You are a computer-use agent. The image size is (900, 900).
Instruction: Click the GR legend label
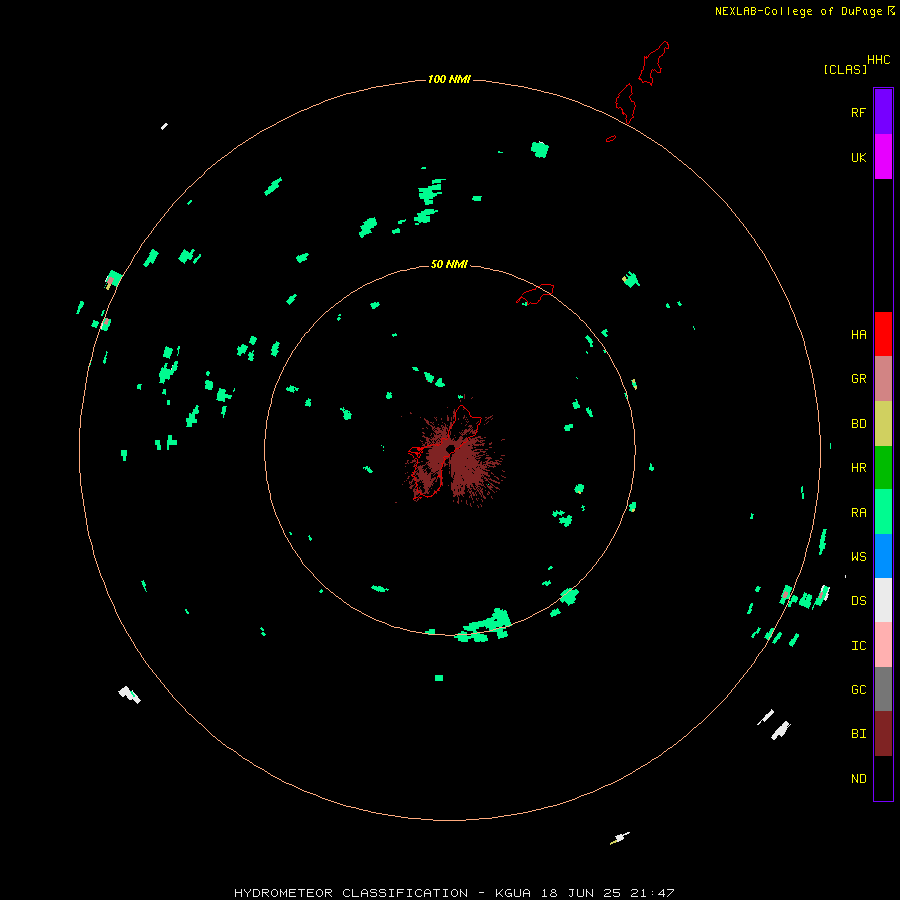click(858, 379)
